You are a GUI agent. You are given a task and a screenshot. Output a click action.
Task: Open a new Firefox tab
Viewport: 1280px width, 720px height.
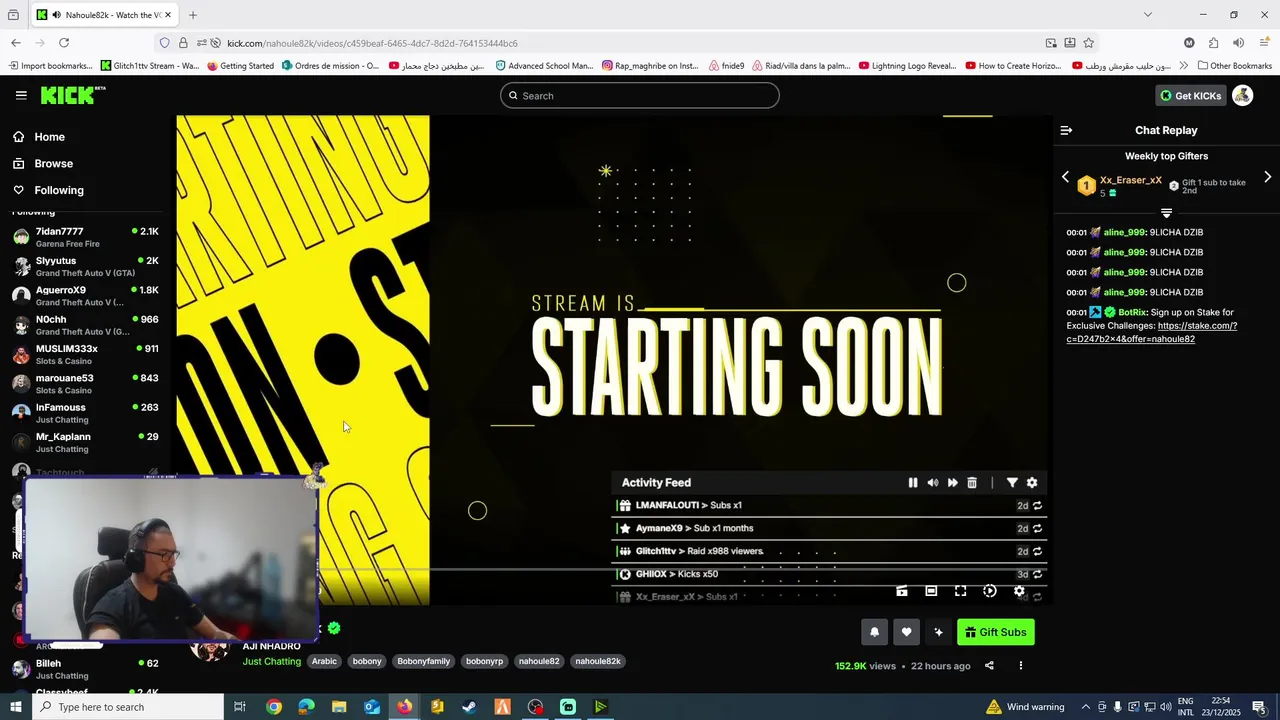[x=193, y=15]
